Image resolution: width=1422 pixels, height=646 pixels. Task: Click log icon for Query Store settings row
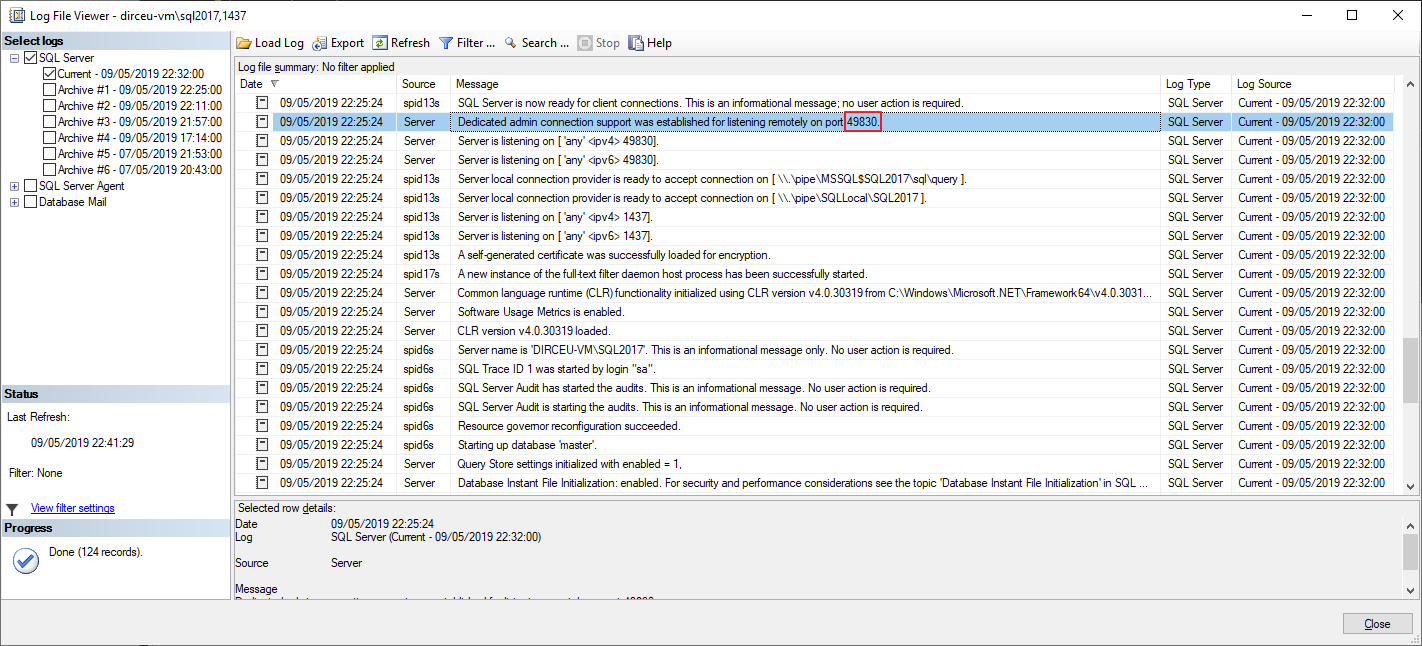click(262, 464)
